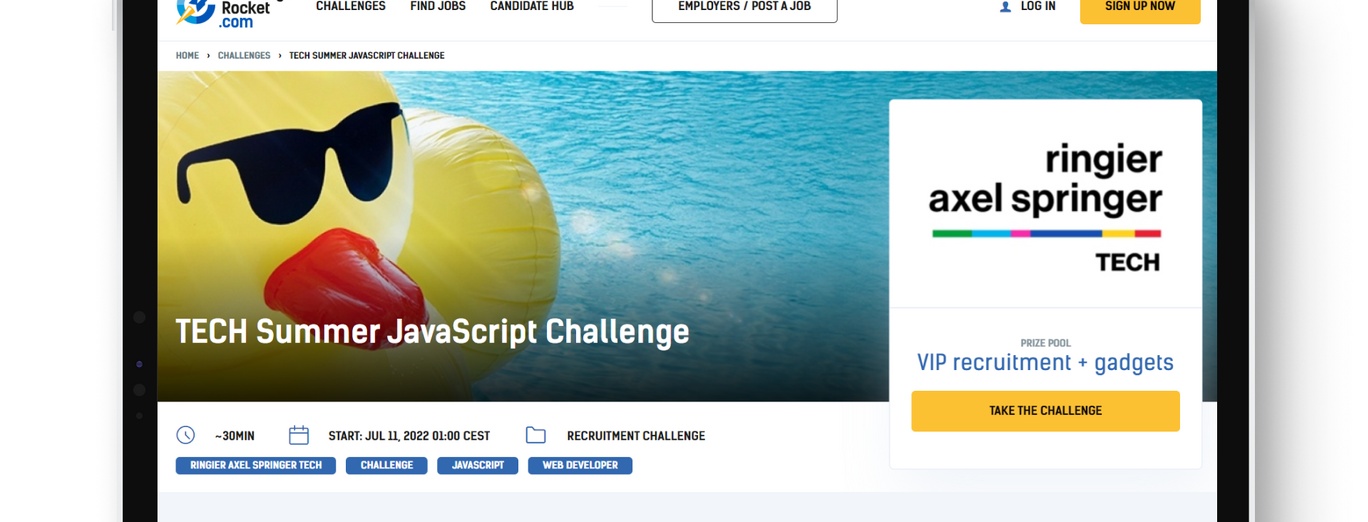Click the Sign Up Now button
Viewport: 1368px width, 522px height.
(x=1140, y=9)
